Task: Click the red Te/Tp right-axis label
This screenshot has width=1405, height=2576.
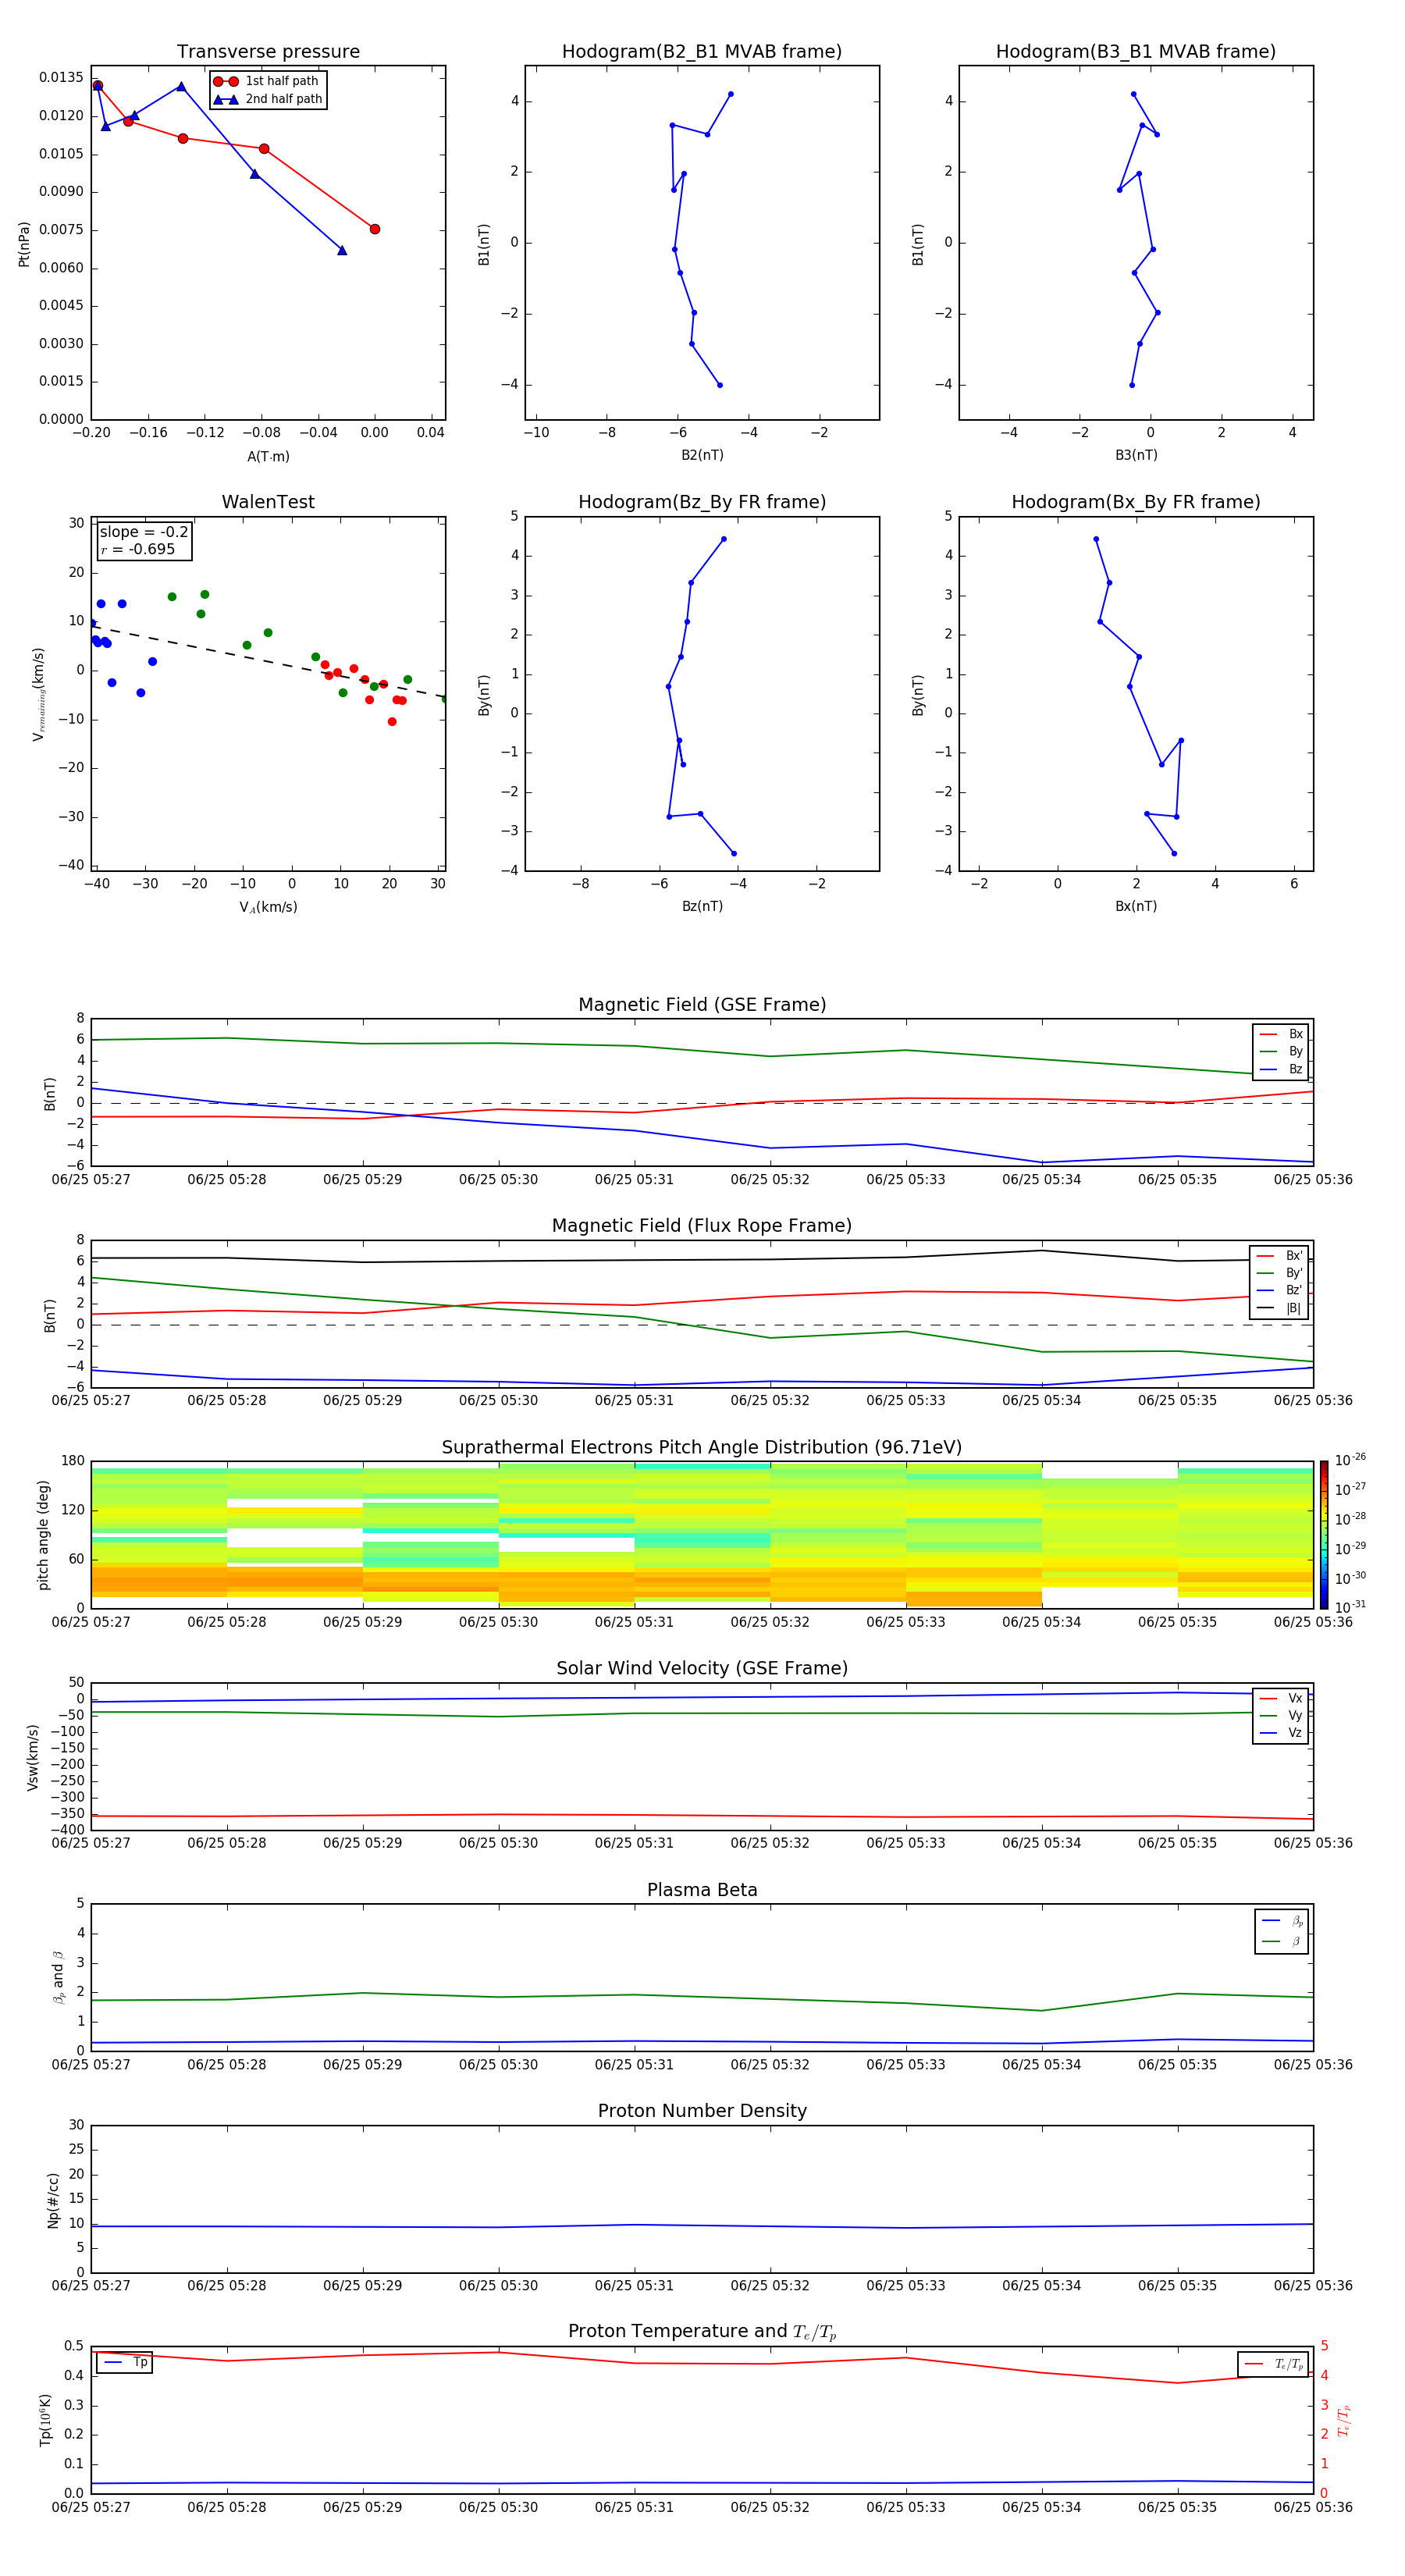Action: click(x=1343, y=2420)
